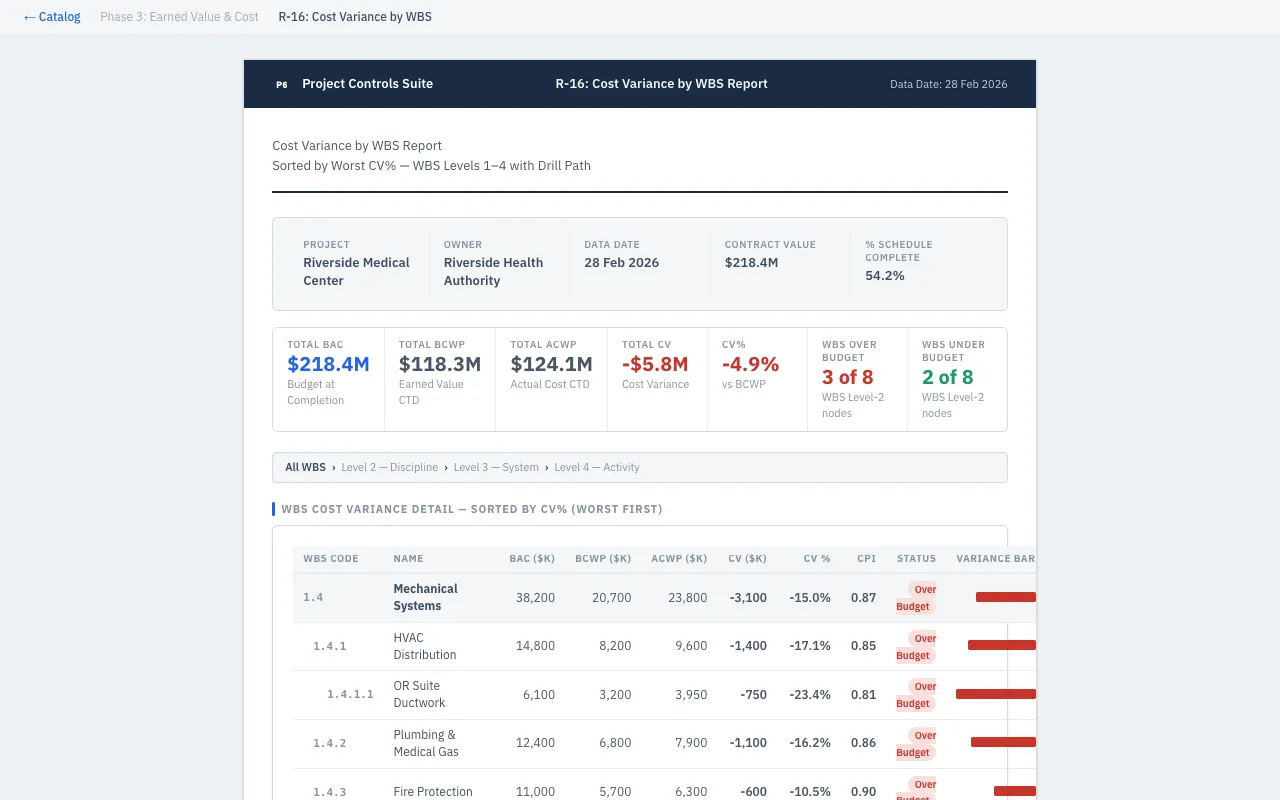Open Phase 3: Earned Value & Cost breadcrumb
The height and width of the screenshot is (800, 1280).
pos(179,16)
